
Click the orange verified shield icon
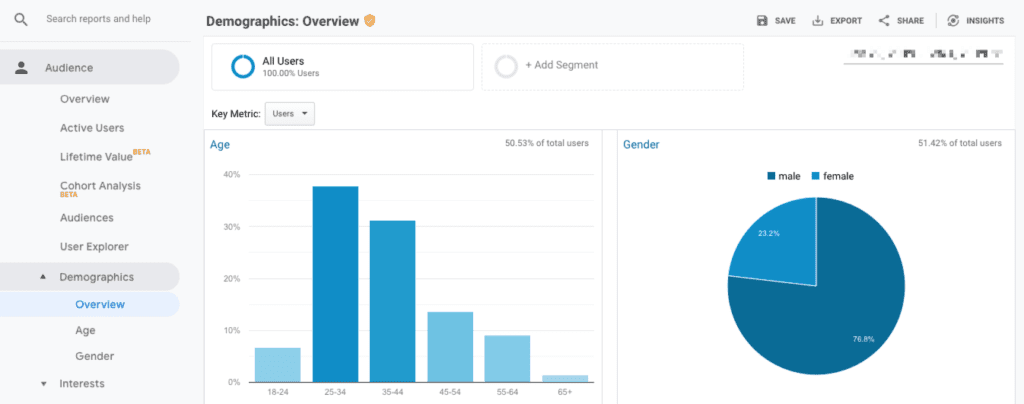click(x=370, y=20)
